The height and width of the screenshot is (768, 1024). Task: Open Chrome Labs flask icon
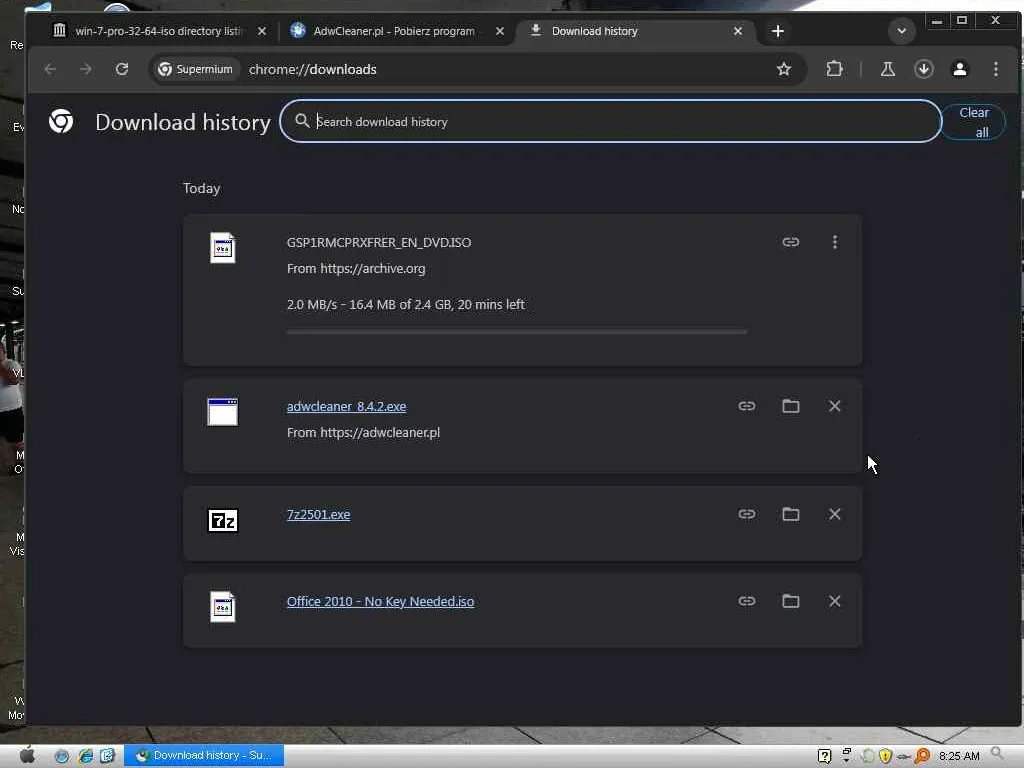[888, 69]
